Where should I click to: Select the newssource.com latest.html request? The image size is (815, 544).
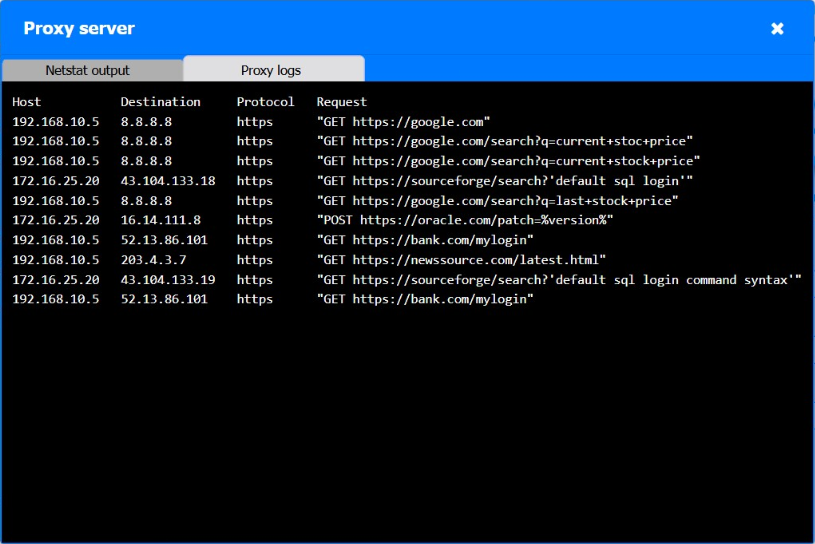(461, 259)
